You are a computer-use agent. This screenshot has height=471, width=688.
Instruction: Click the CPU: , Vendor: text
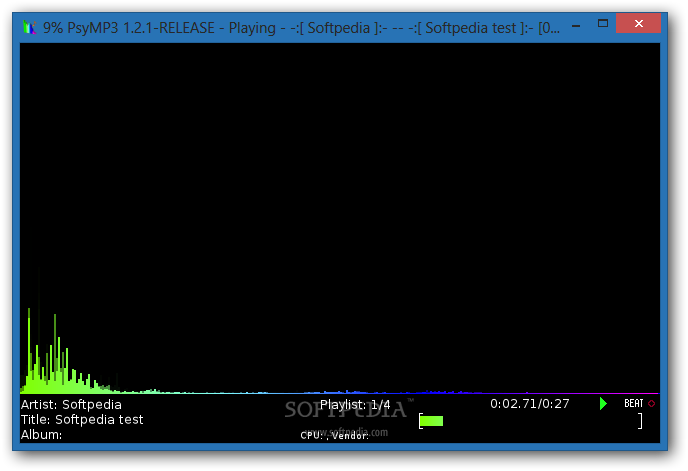(334, 435)
